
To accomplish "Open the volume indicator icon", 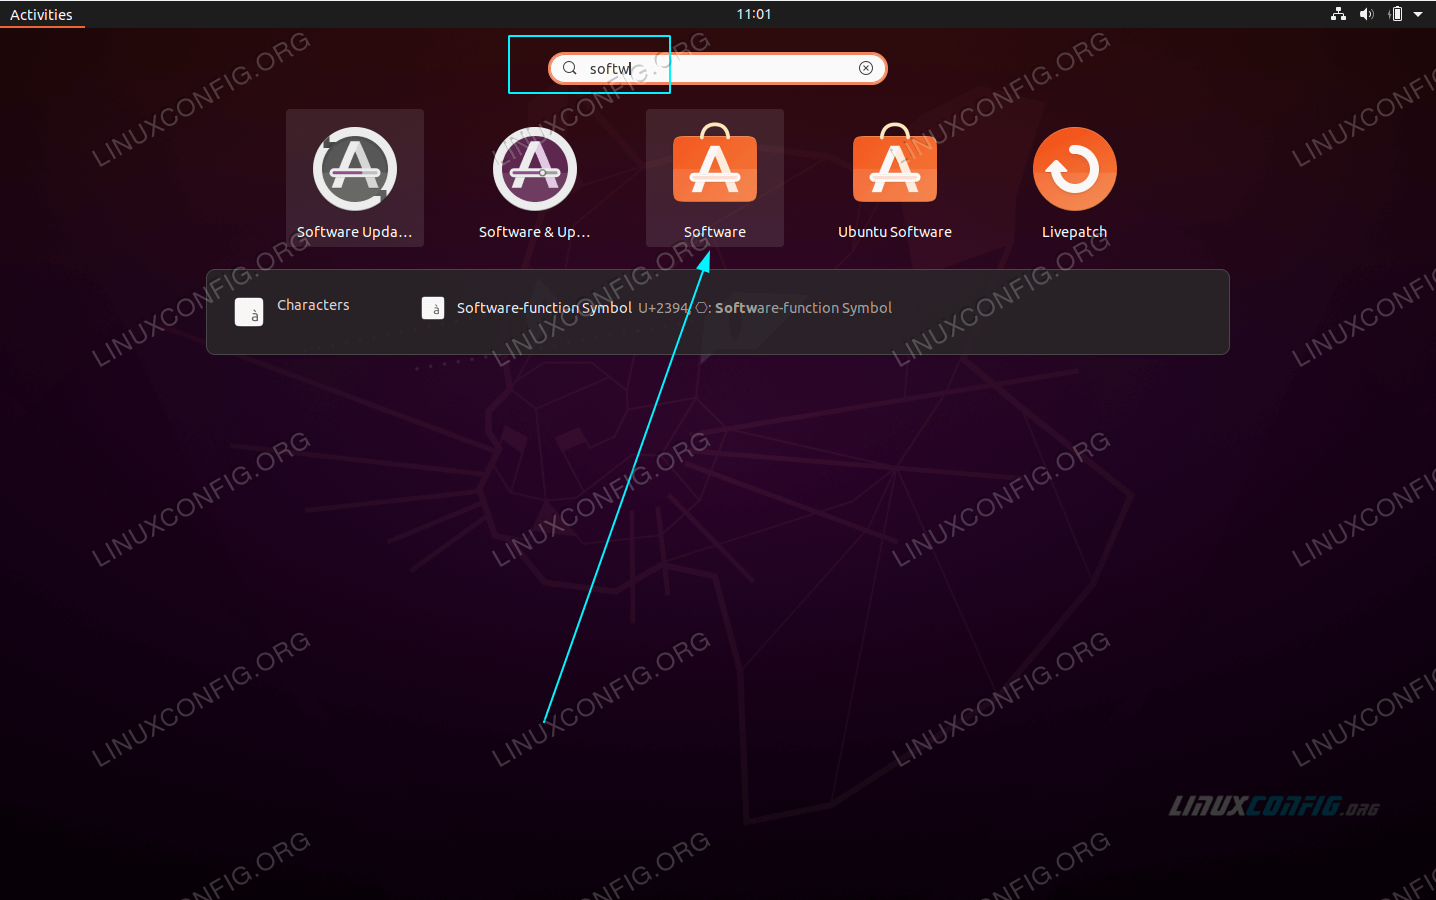I will (1367, 14).
